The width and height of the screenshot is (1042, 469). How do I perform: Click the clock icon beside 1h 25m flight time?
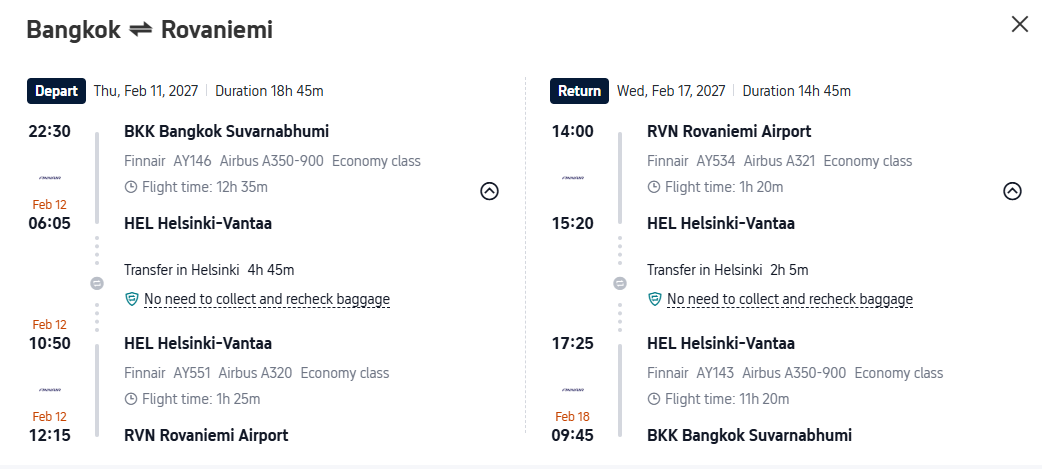(131, 399)
